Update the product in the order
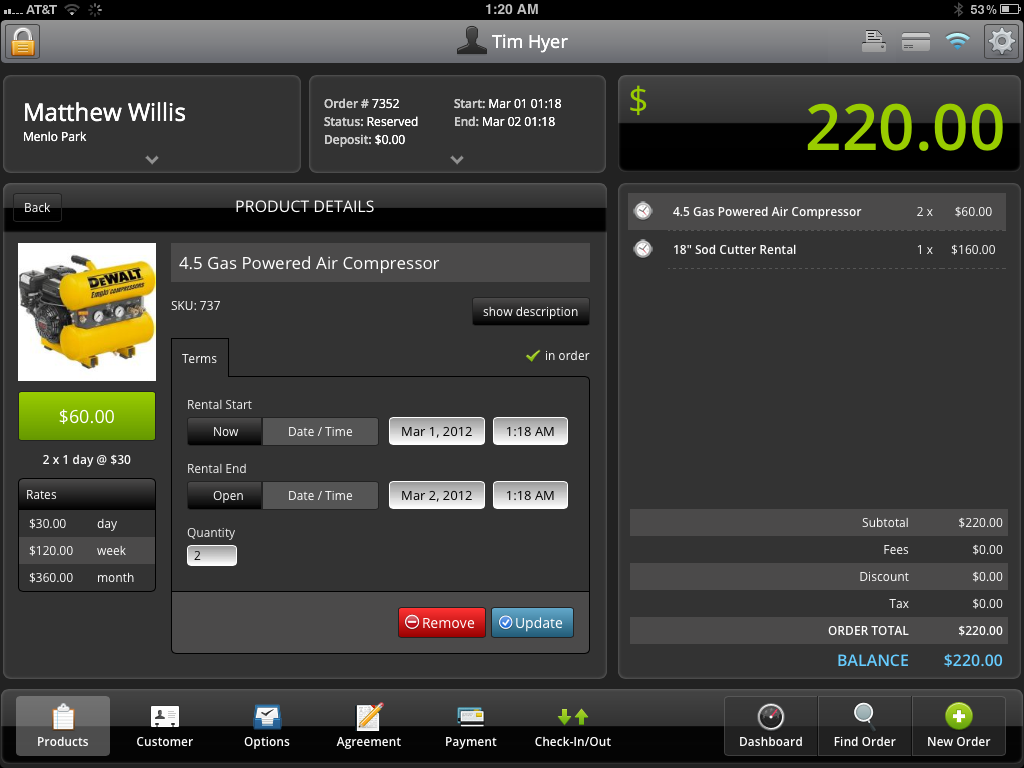Viewport: 1024px width, 768px height. point(532,622)
